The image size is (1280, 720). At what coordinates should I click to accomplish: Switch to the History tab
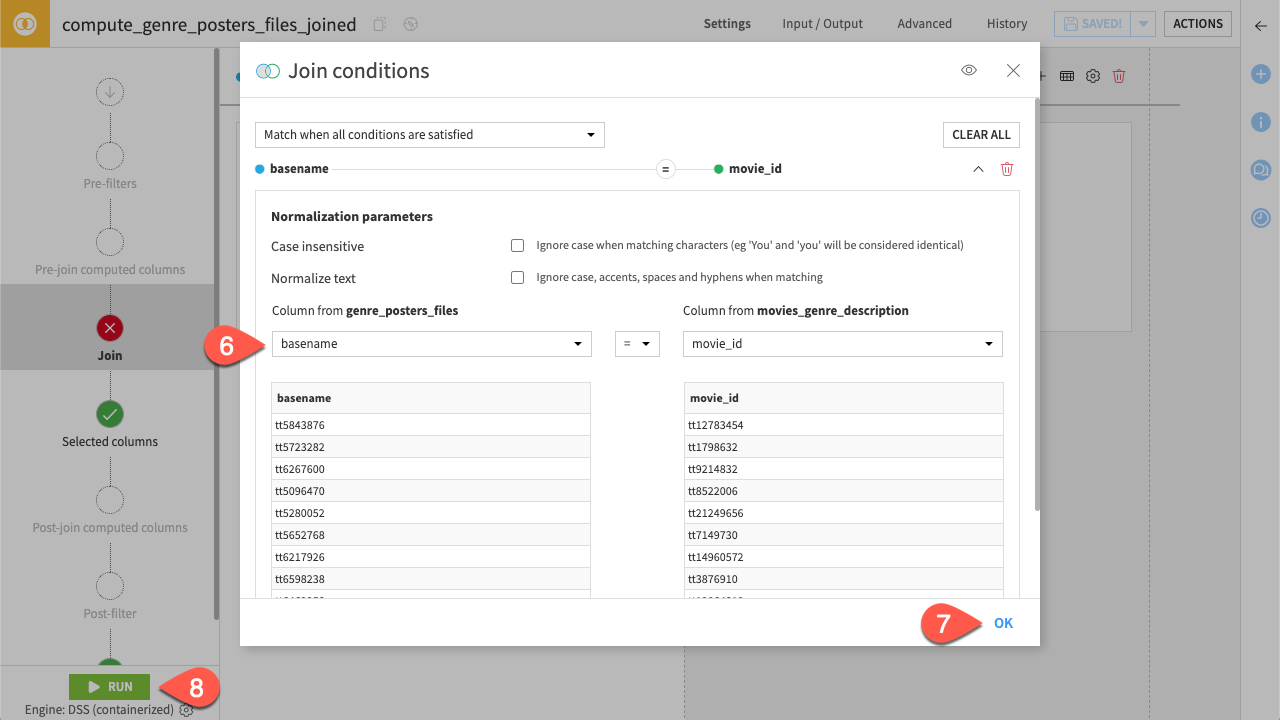(1006, 24)
